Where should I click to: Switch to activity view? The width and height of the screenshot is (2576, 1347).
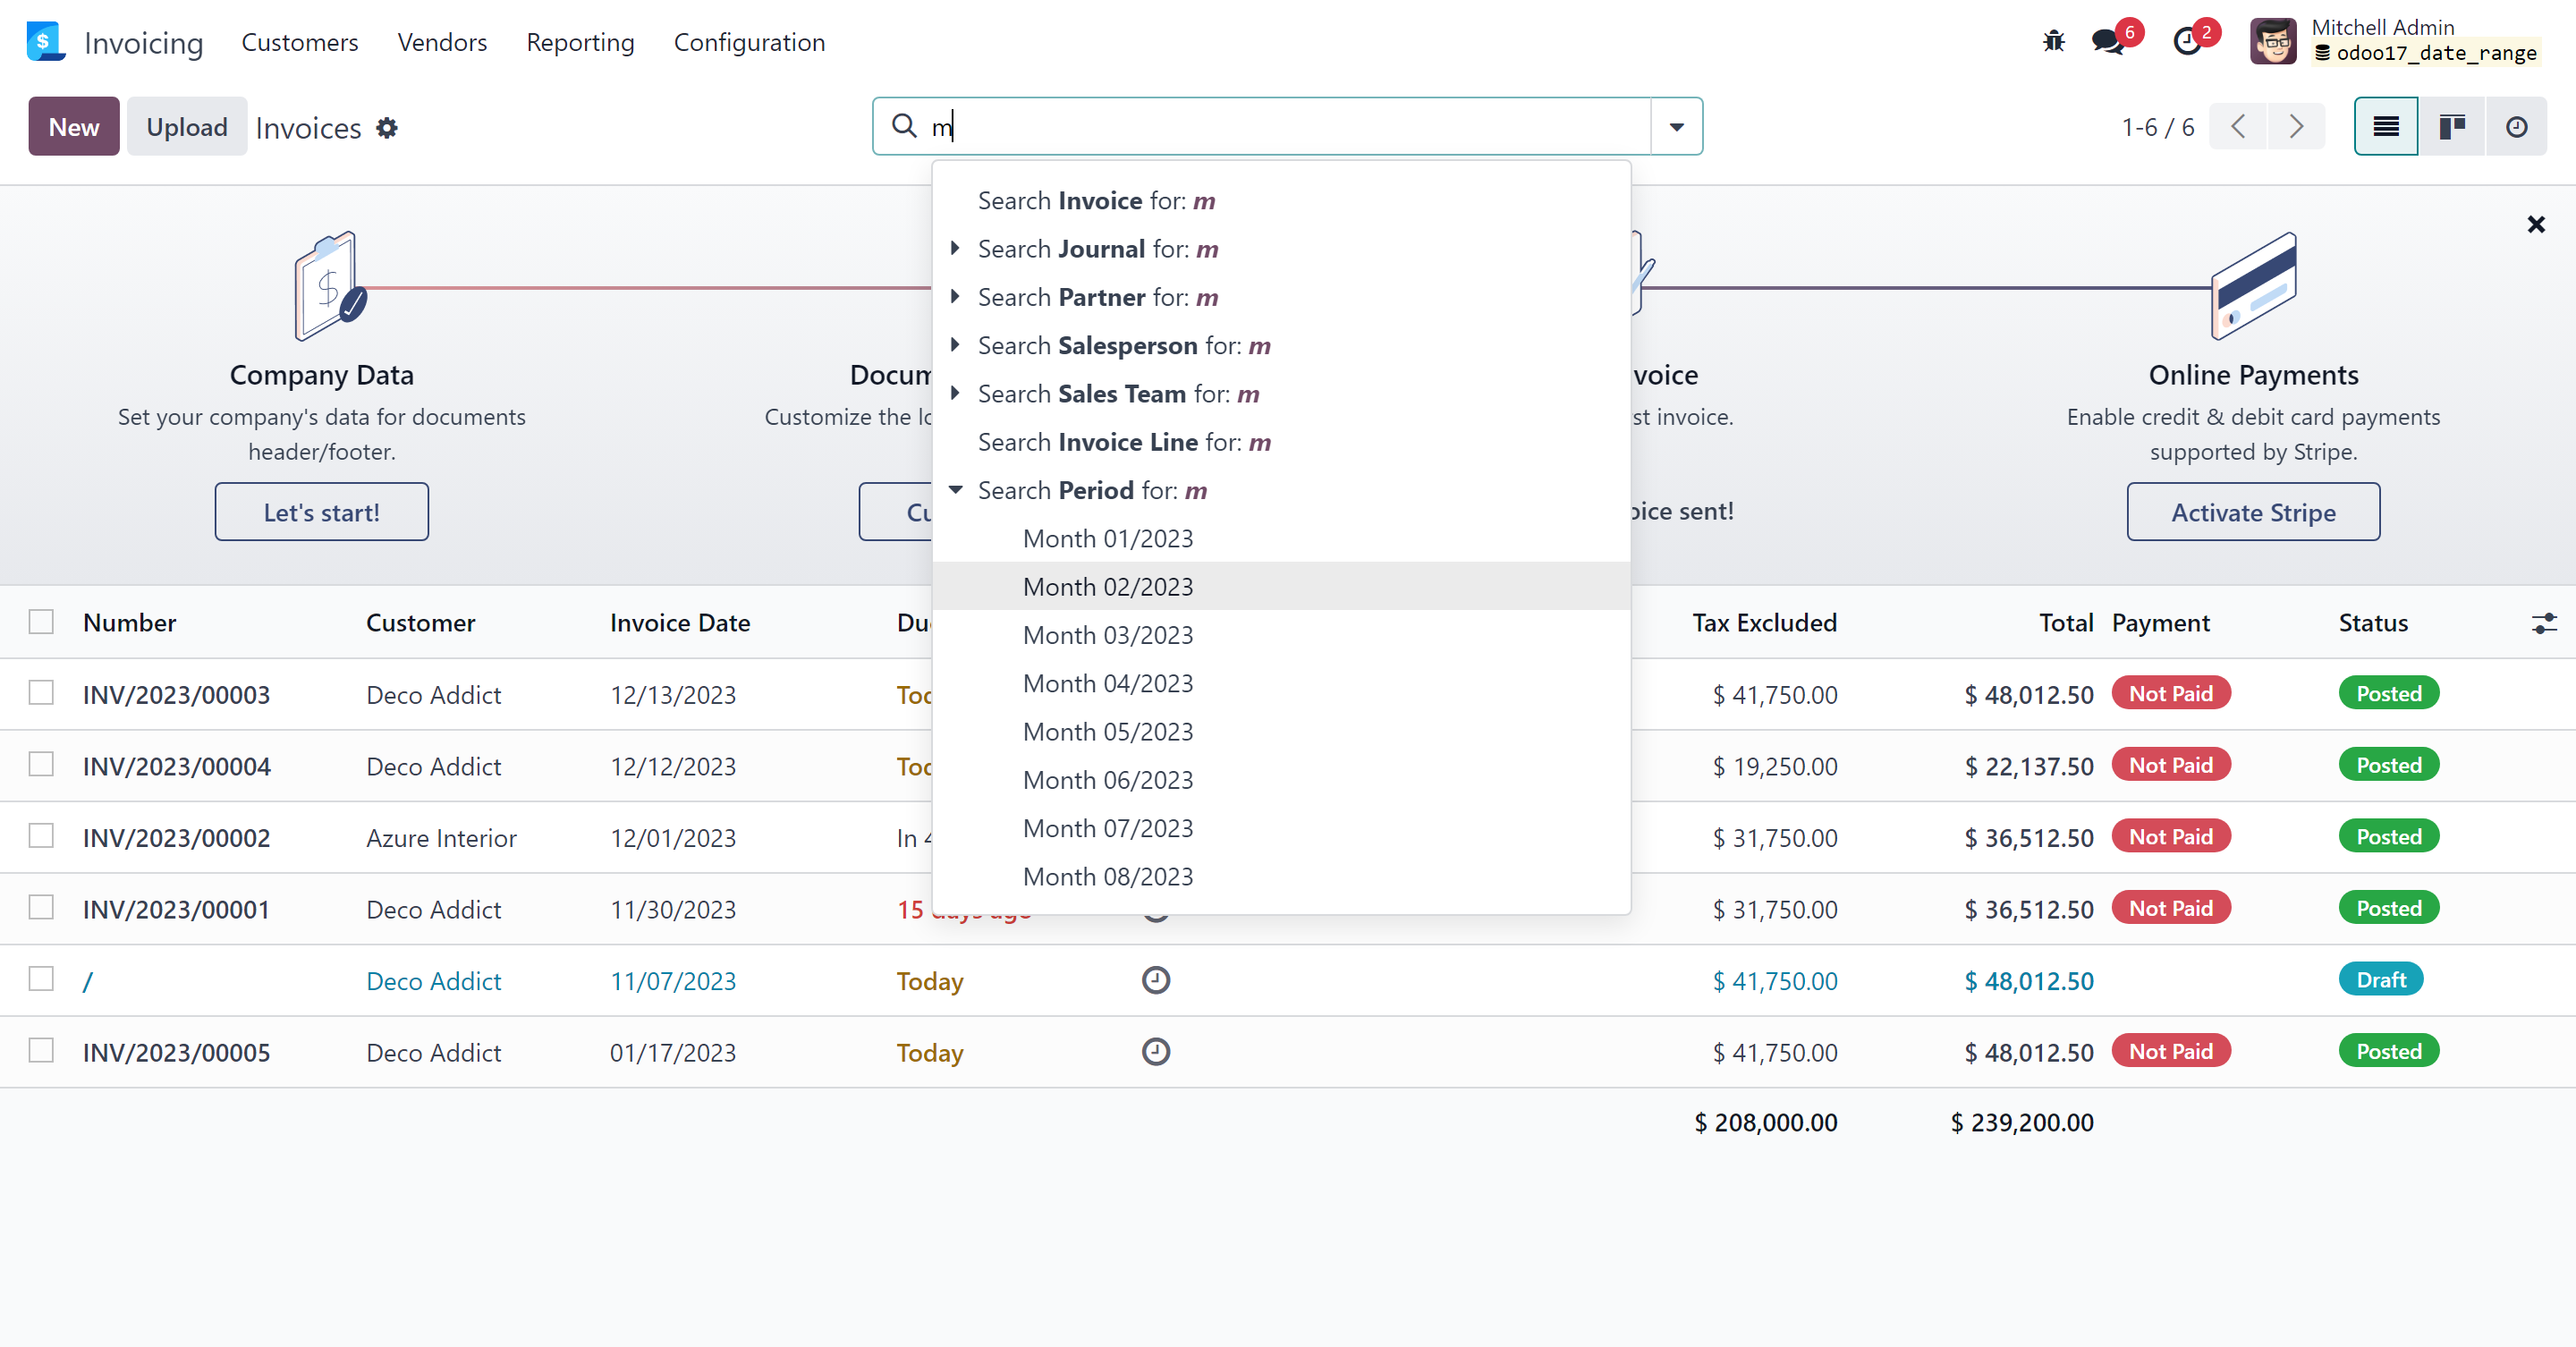(2516, 127)
